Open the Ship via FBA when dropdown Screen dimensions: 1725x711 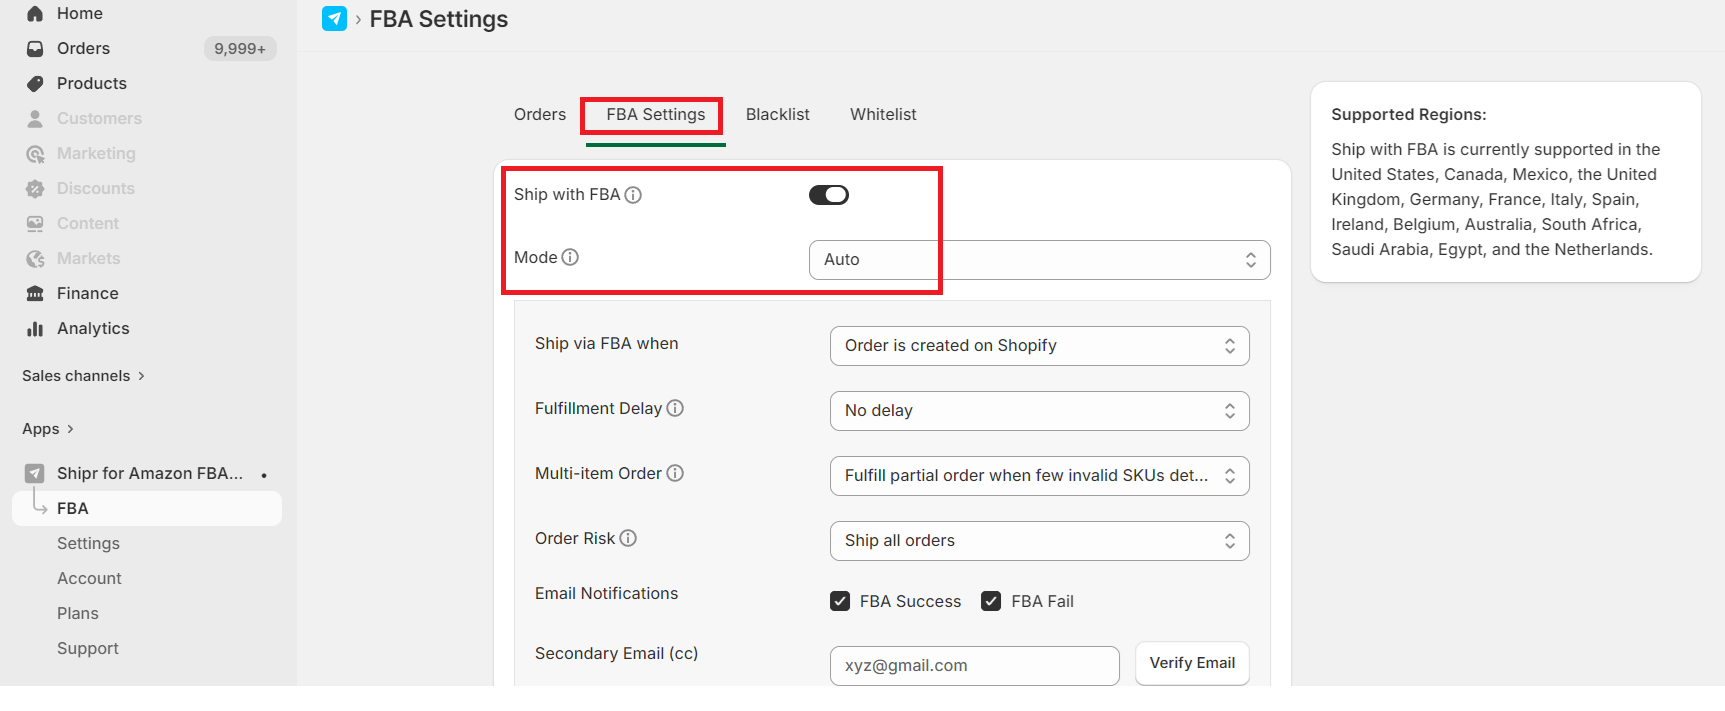[x=1039, y=346]
